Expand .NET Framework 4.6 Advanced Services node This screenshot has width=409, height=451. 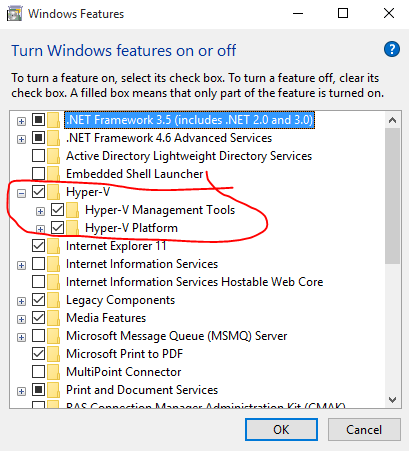tap(21, 139)
